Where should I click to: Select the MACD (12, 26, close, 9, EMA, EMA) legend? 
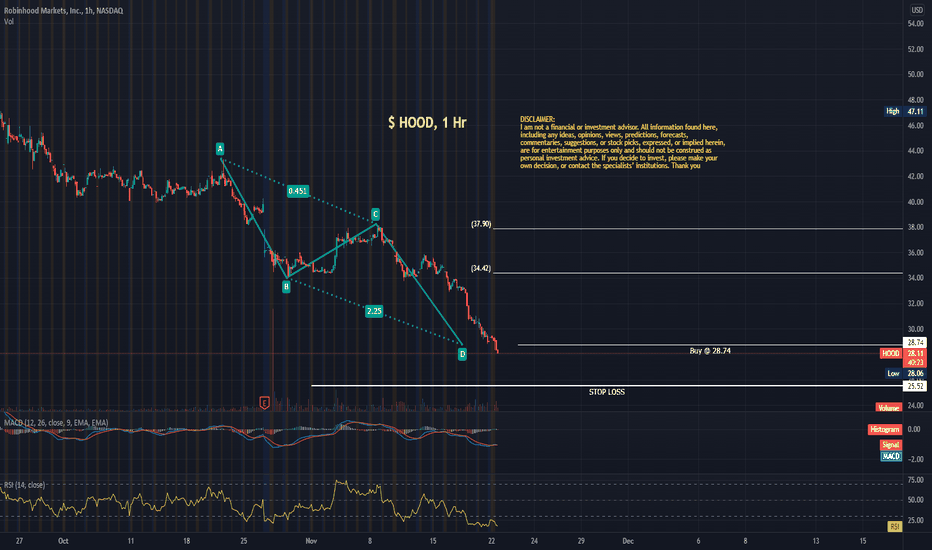tap(56, 423)
